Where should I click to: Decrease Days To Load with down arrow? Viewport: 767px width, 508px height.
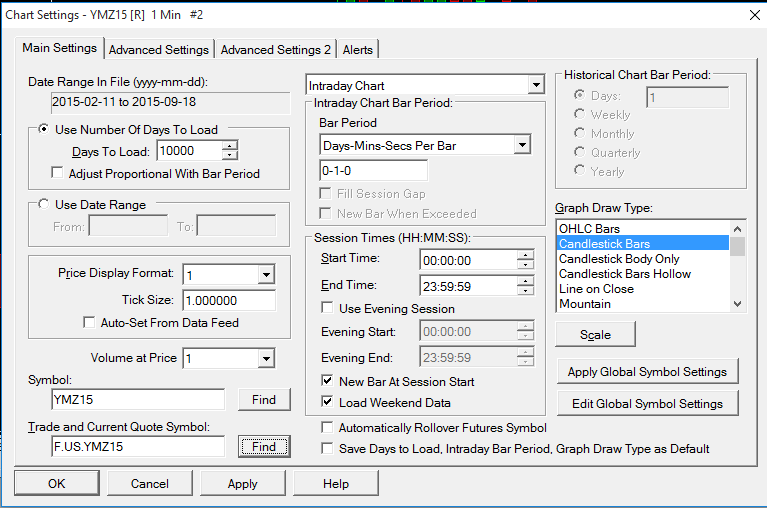pyautogui.click(x=229, y=155)
